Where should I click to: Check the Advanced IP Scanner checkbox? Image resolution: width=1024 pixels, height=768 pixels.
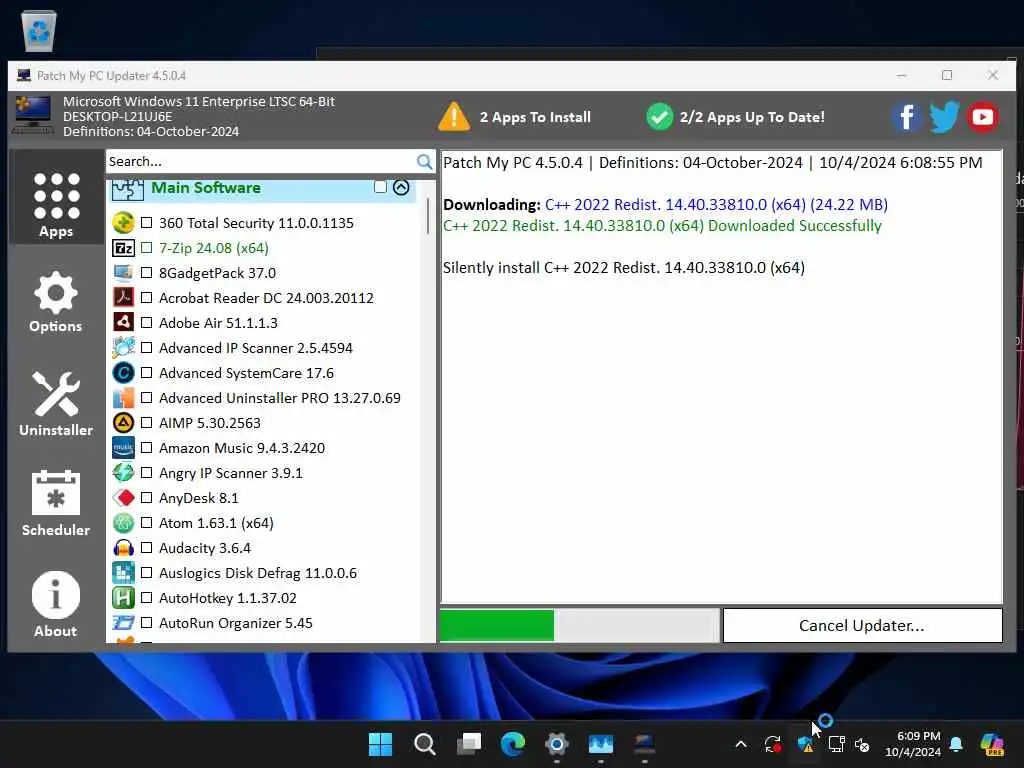tap(147, 348)
